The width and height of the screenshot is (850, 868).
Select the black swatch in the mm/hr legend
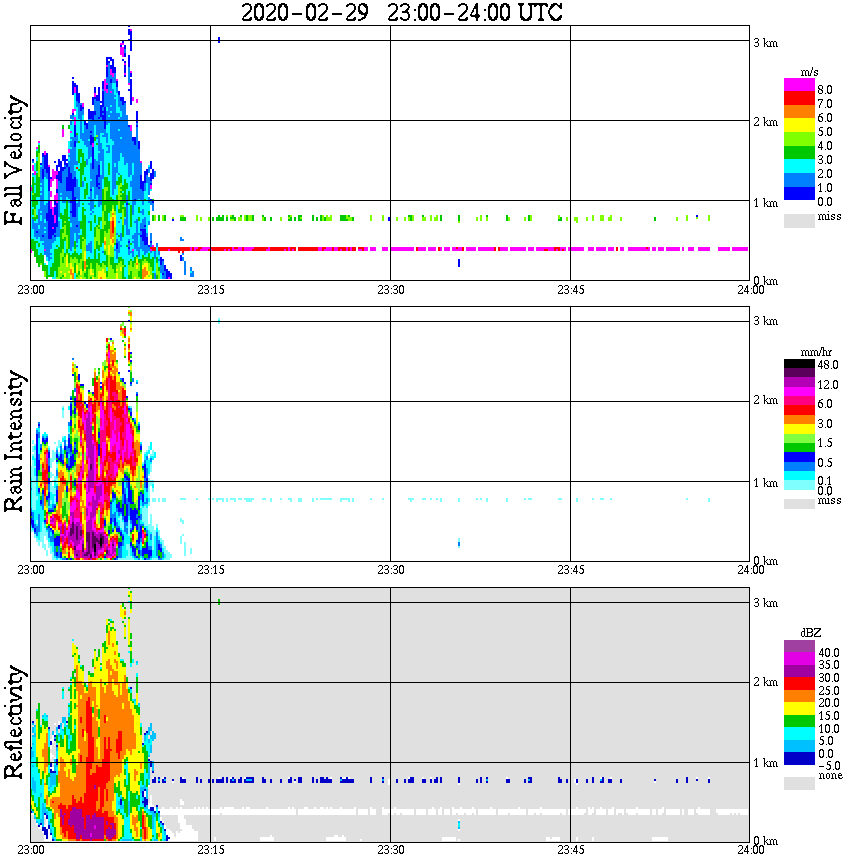[x=799, y=364]
